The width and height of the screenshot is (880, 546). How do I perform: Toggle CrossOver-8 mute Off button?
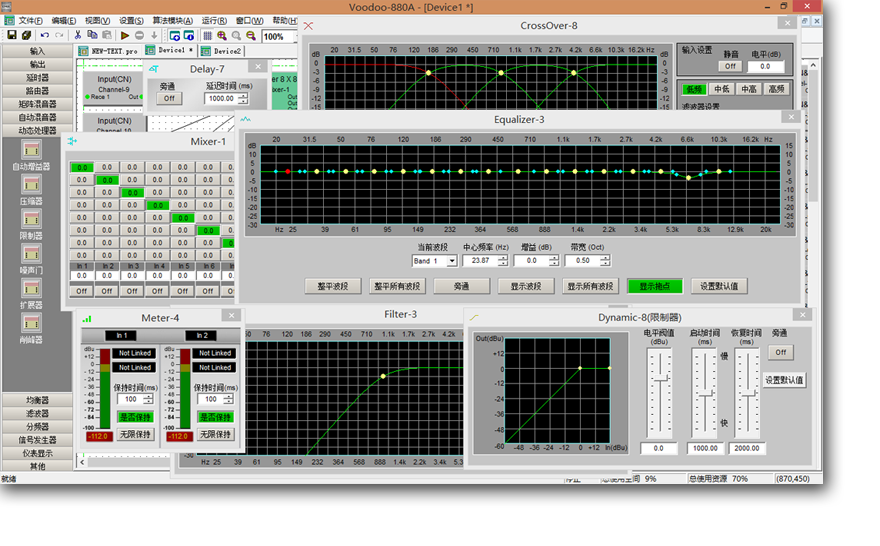730,66
